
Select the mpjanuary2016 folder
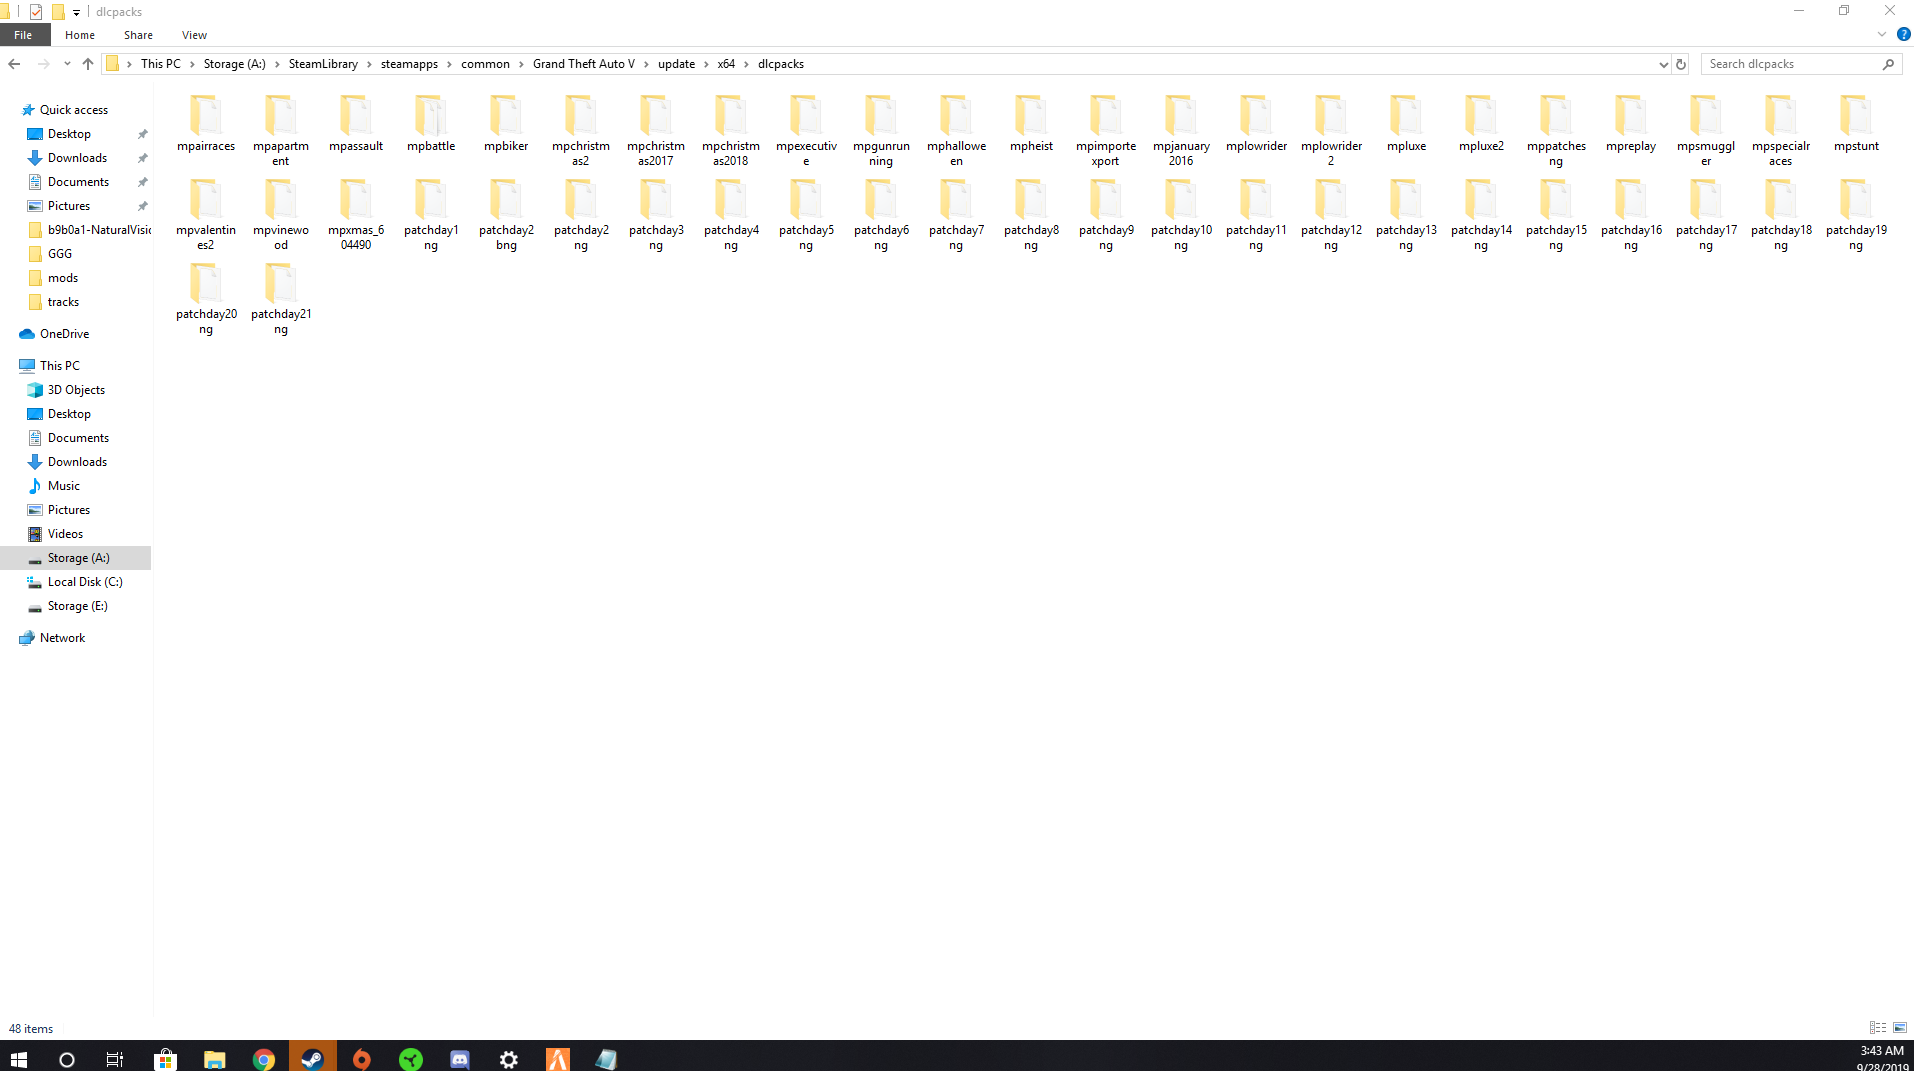pos(1181,130)
